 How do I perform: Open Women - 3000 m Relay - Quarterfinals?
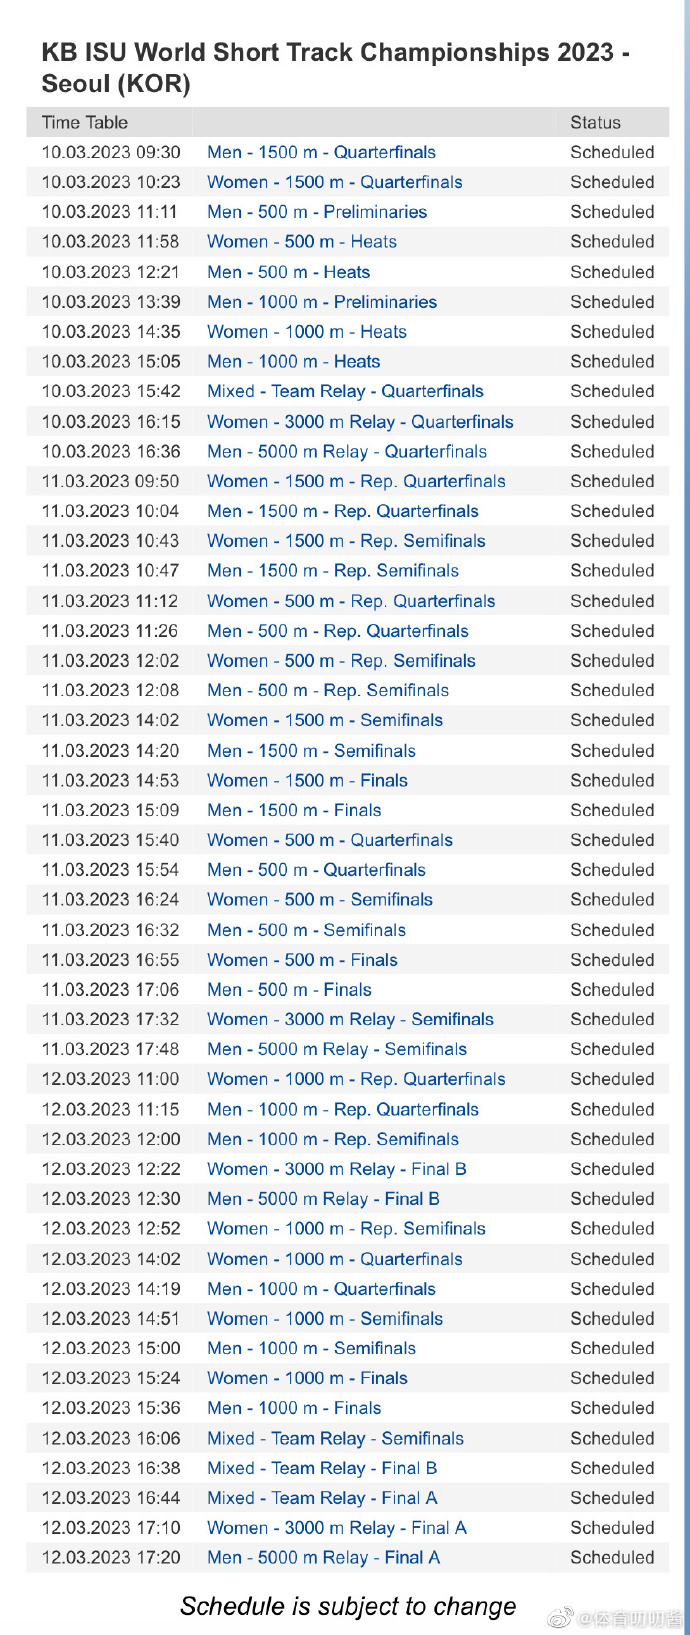tap(360, 421)
